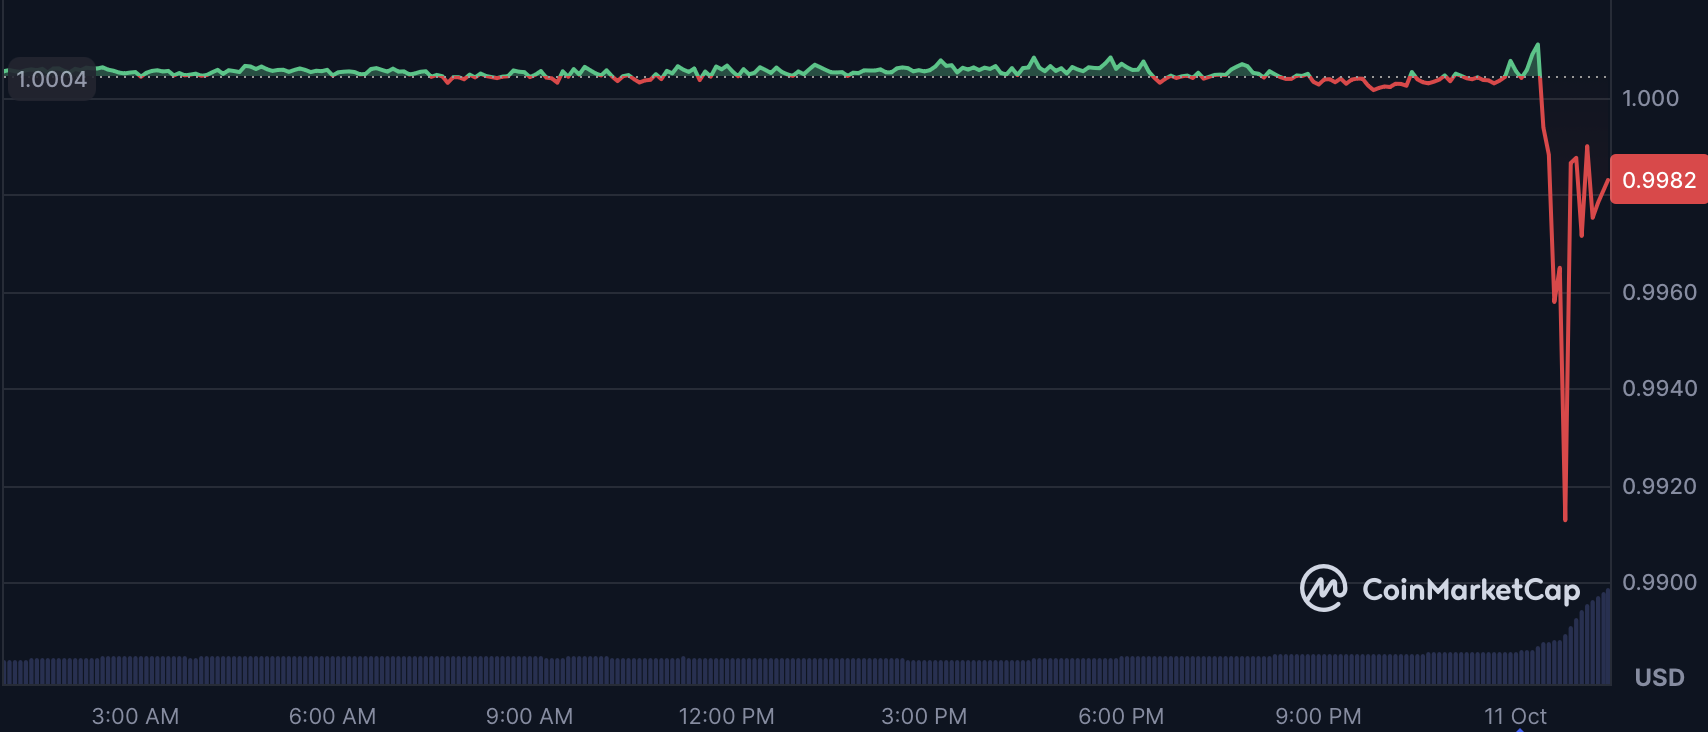Click the 1.0004 opening price label

[x=51, y=79]
